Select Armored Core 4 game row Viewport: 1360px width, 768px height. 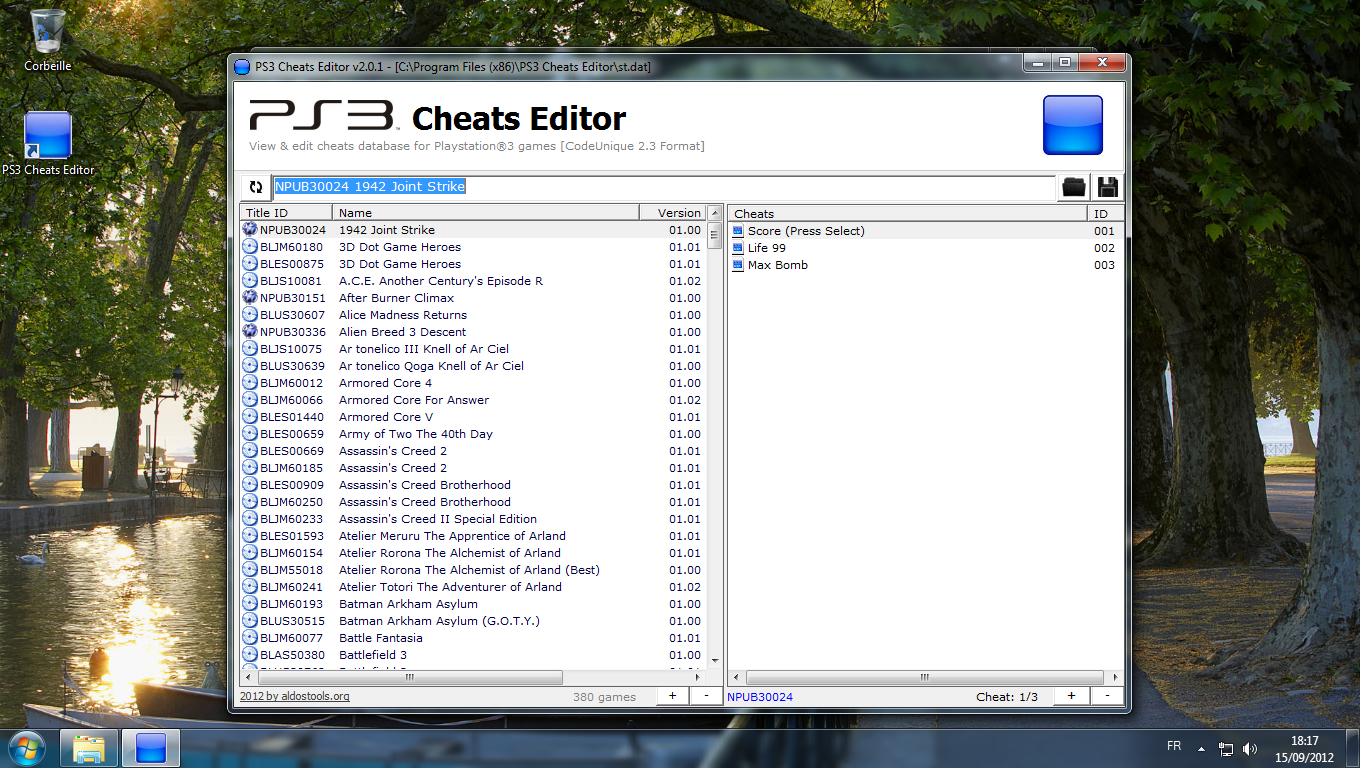coord(473,383)
